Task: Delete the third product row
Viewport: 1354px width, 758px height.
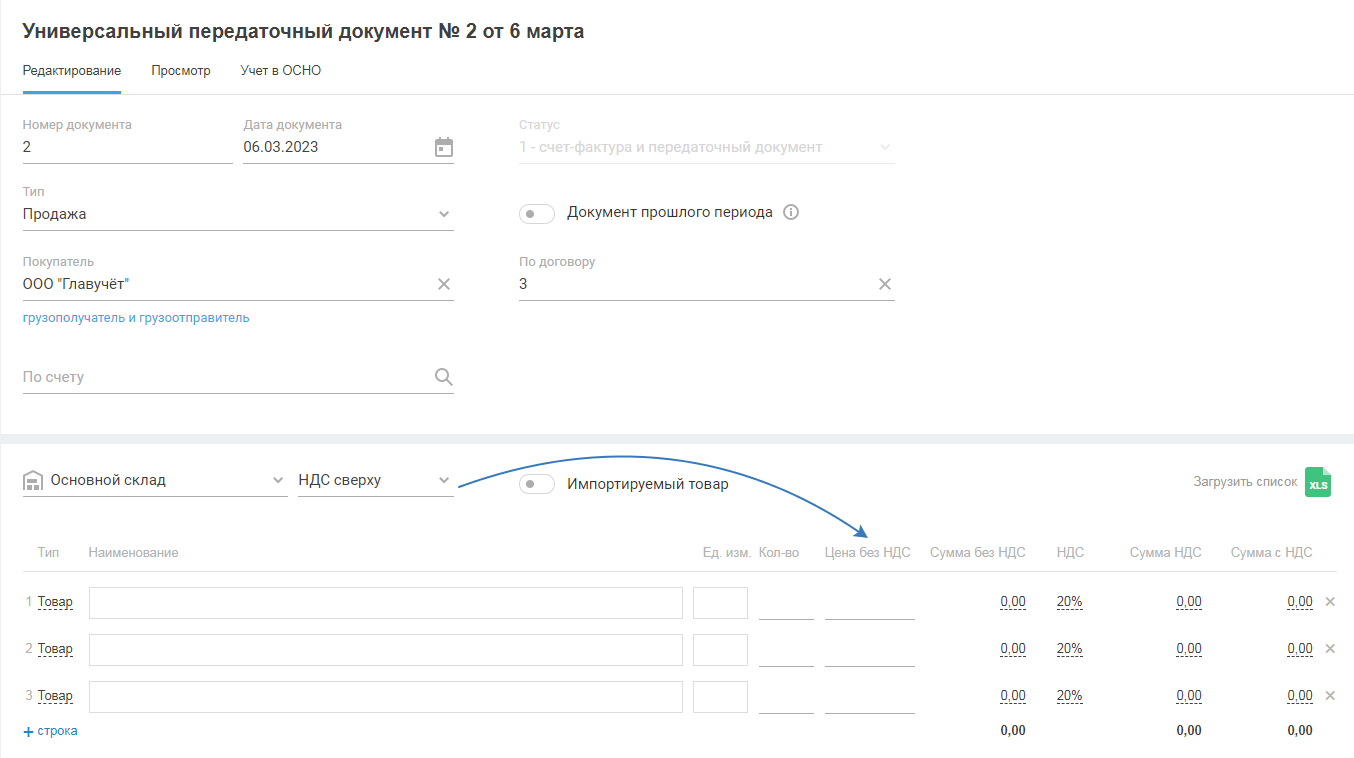Action: click(1330, 696)
